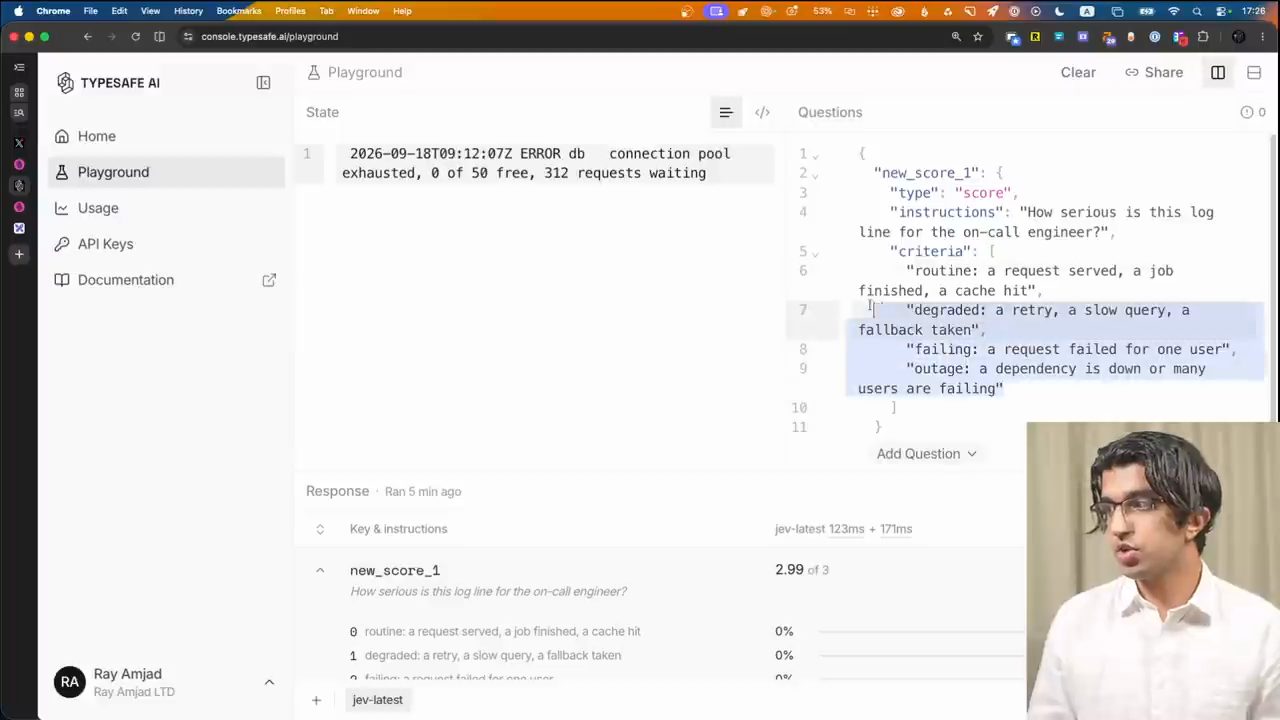Screen dimensions: 1280x720
Task: Click the X bookmark in browser side strip
Action: [19, 143]
